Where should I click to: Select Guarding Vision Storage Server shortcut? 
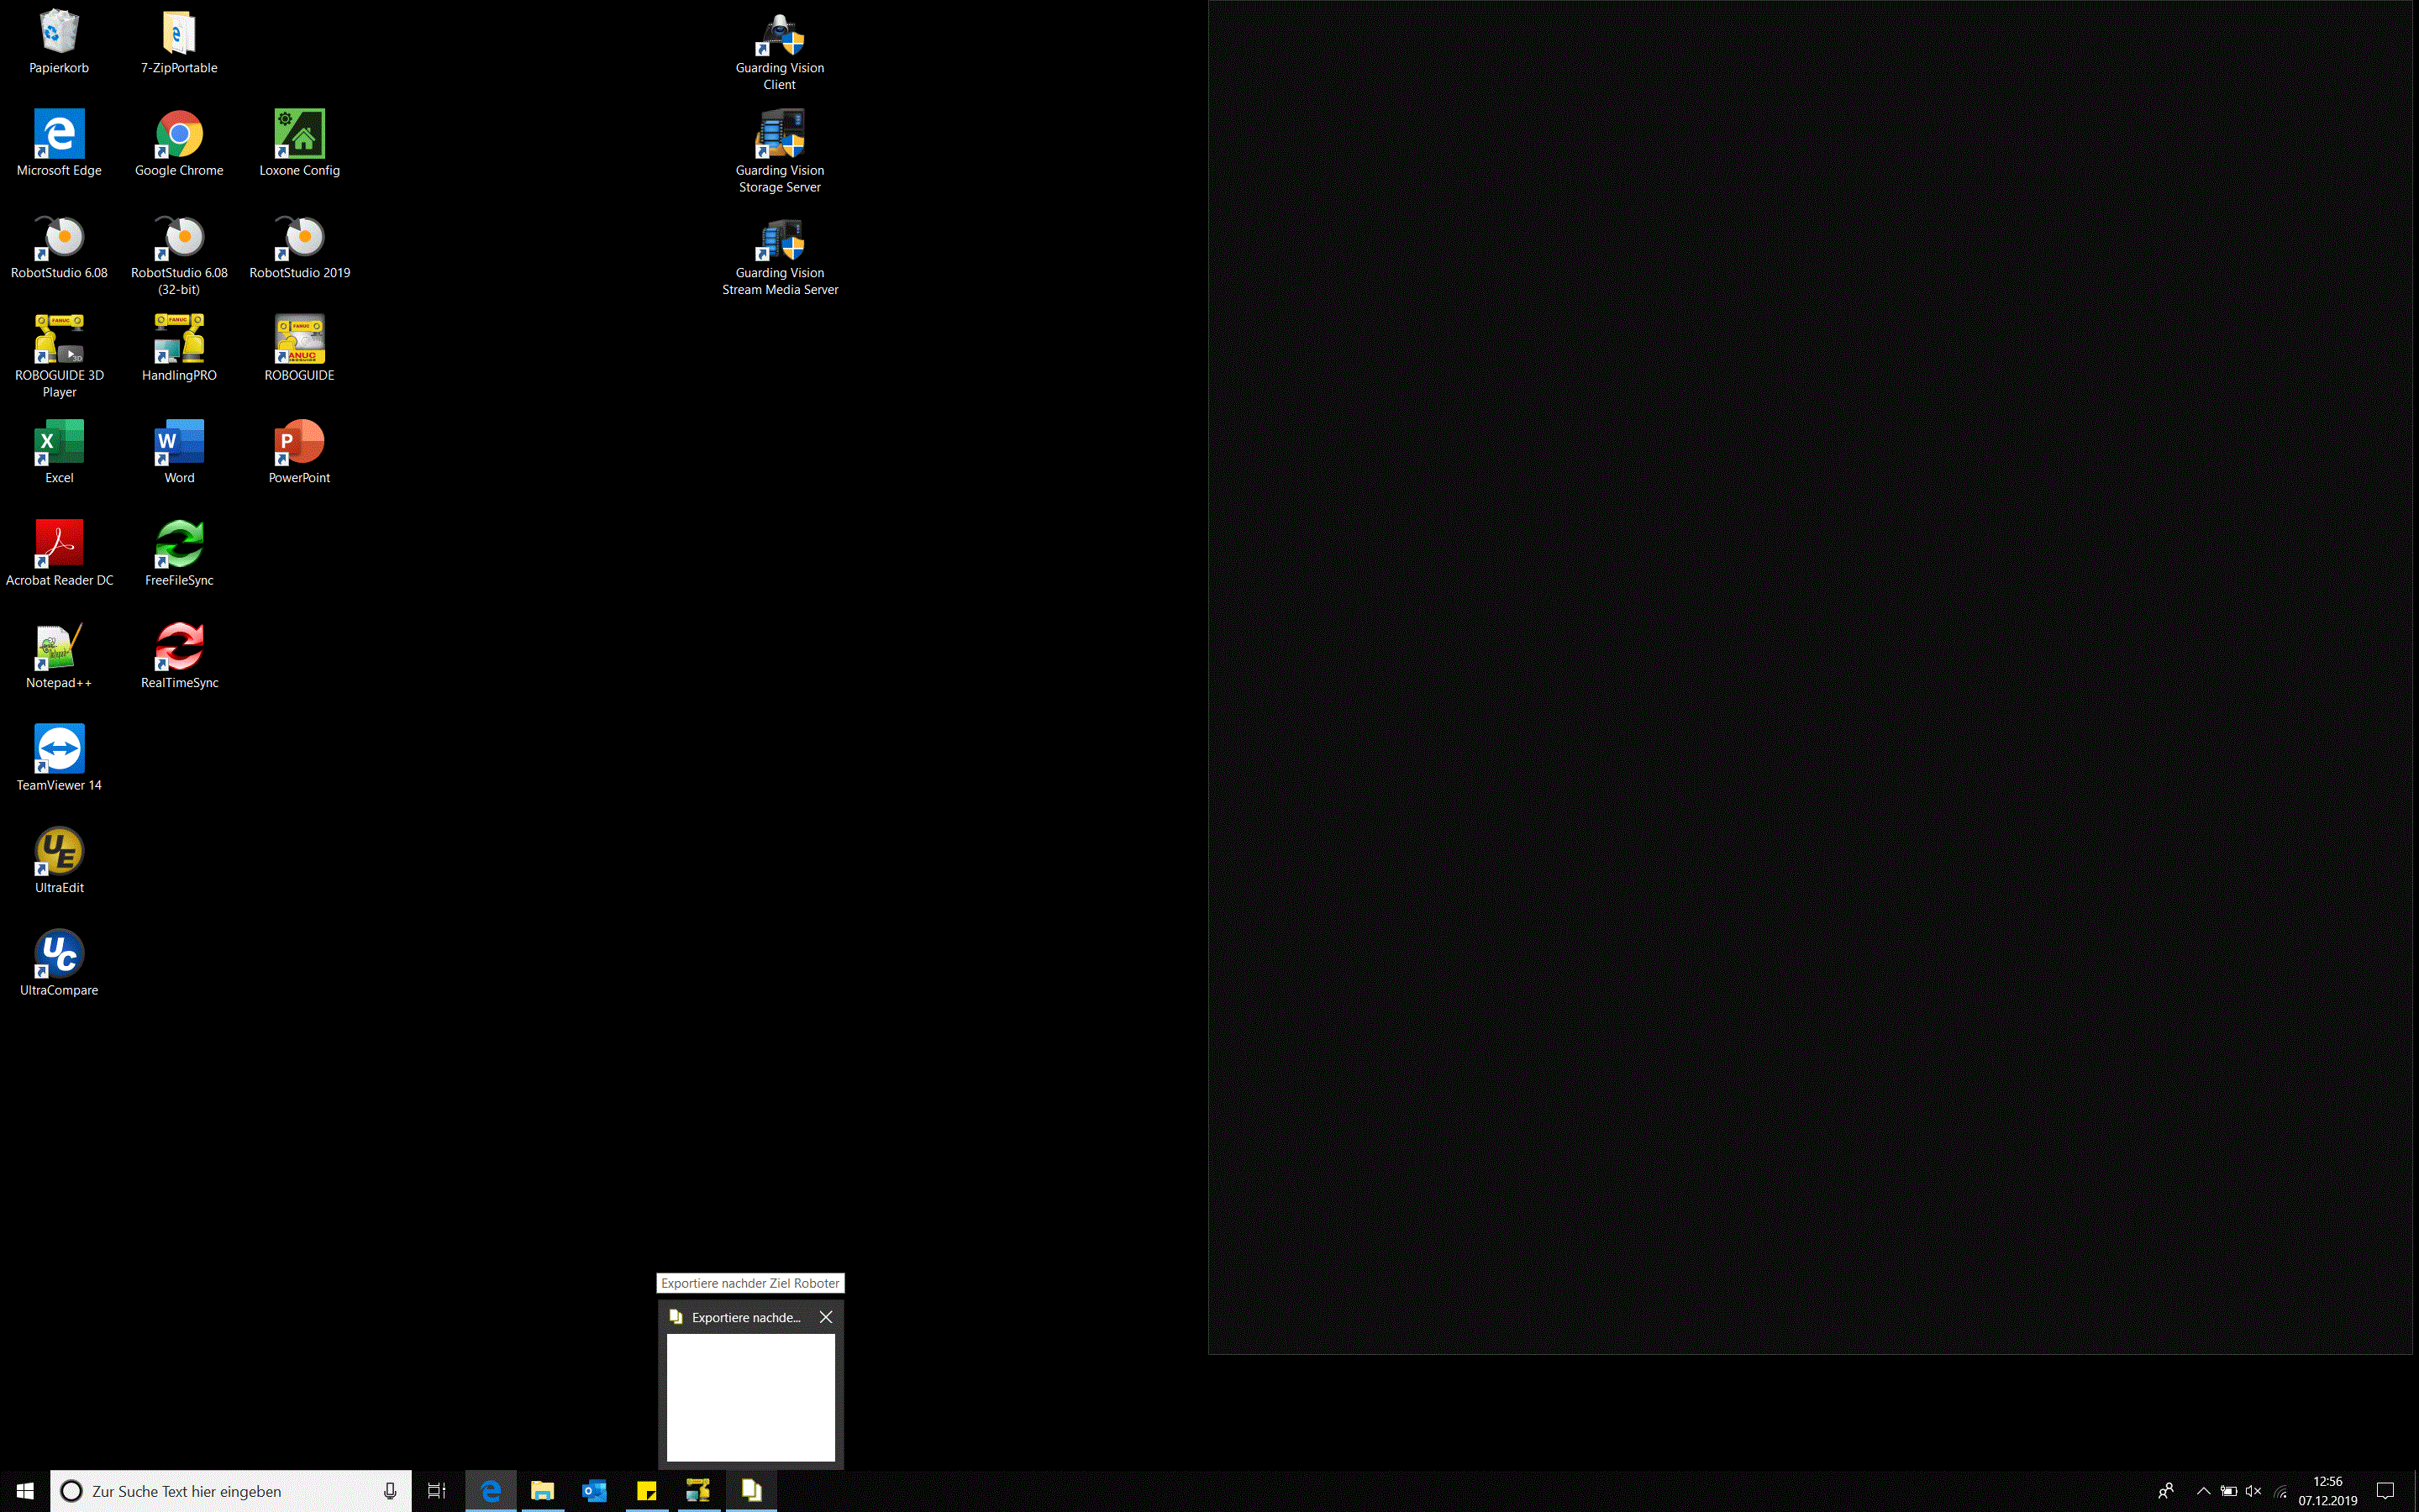pos(780,152)
